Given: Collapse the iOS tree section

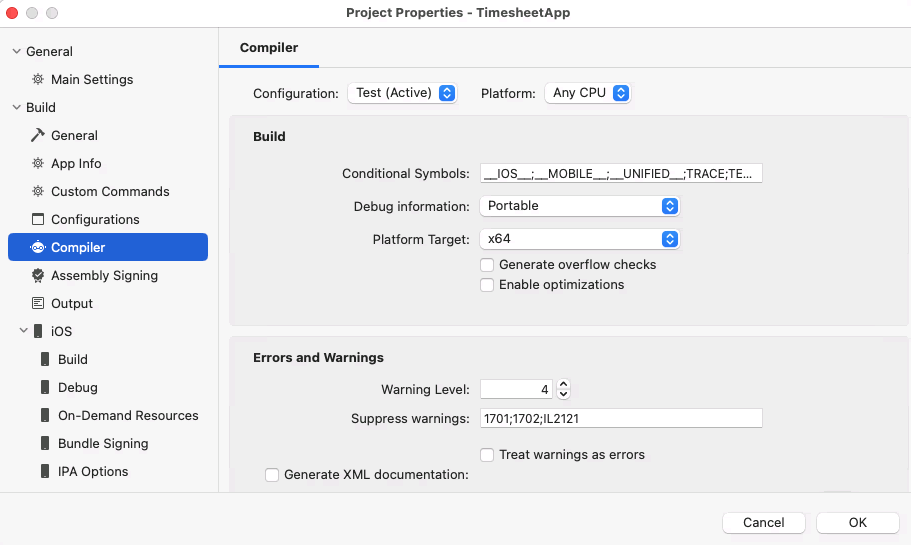Looking at the screenshot, I should pyautogui.click(x=23, y=331).
